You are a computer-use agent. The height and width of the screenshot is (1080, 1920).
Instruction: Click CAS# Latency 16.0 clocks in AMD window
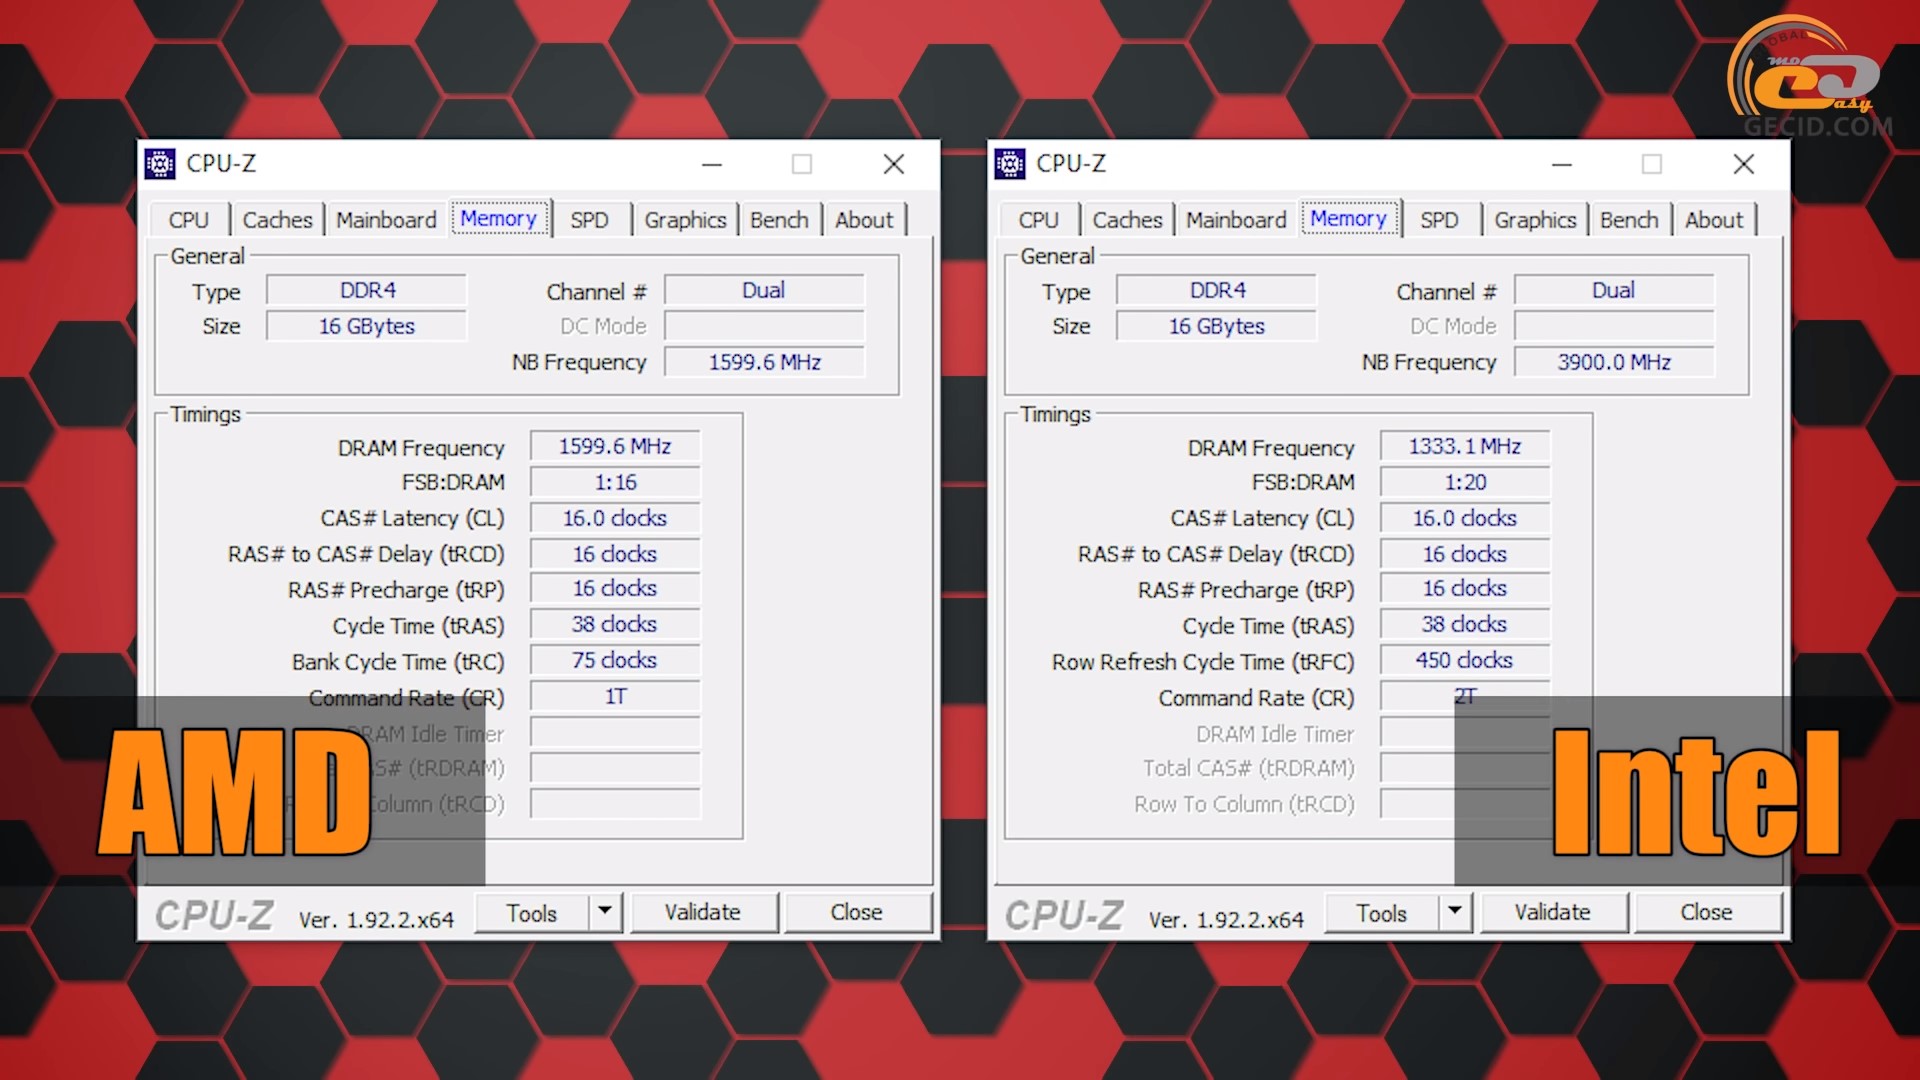[x=615, y=518]
